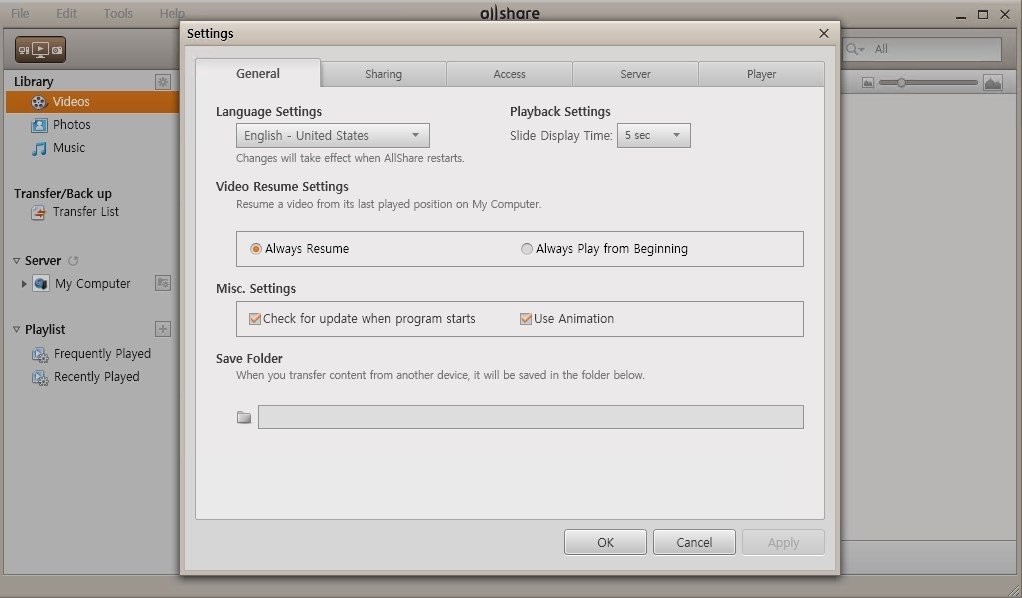
Task: Click the large thumbnail size icon
Action: 993,83
